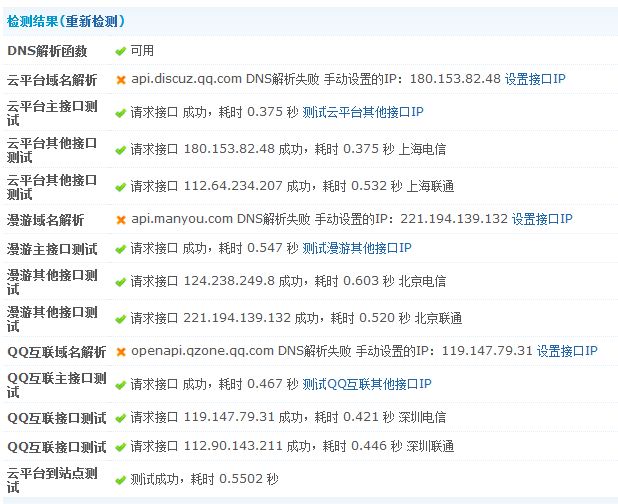Select the 漫游域名解析 row label

click(45, 220)
